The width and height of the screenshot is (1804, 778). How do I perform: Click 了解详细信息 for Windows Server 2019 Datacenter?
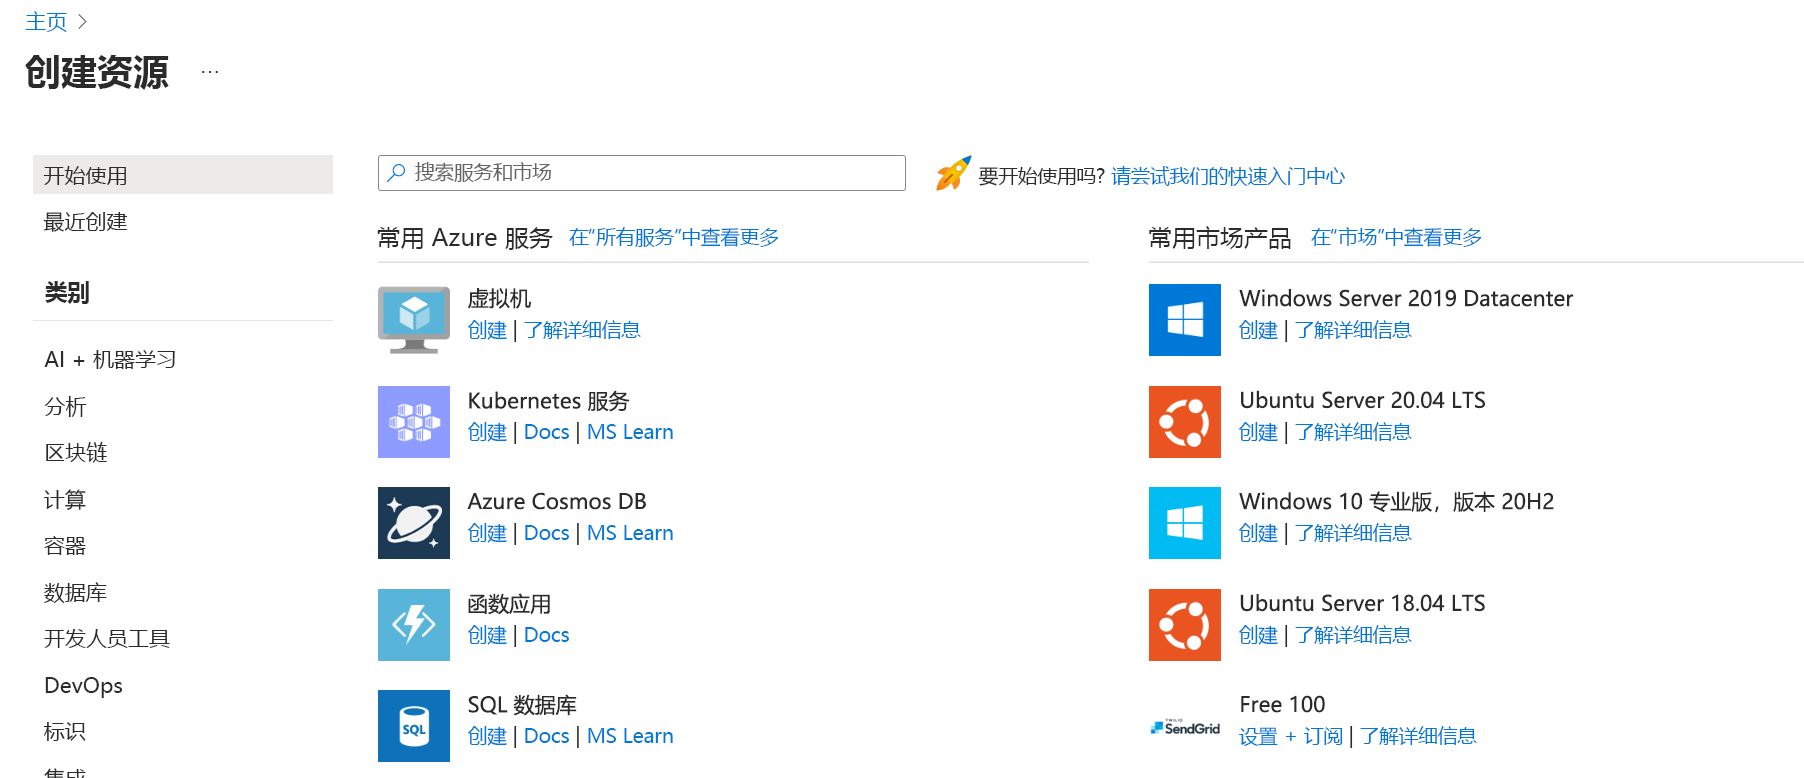(1353, 330)
